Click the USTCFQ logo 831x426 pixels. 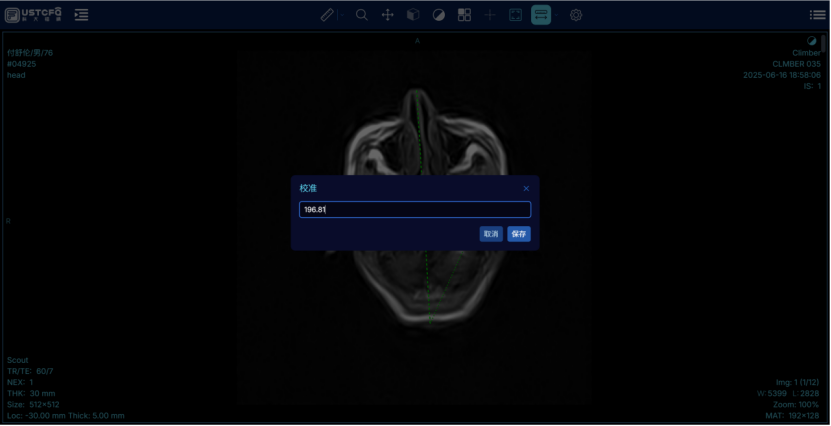33,15
